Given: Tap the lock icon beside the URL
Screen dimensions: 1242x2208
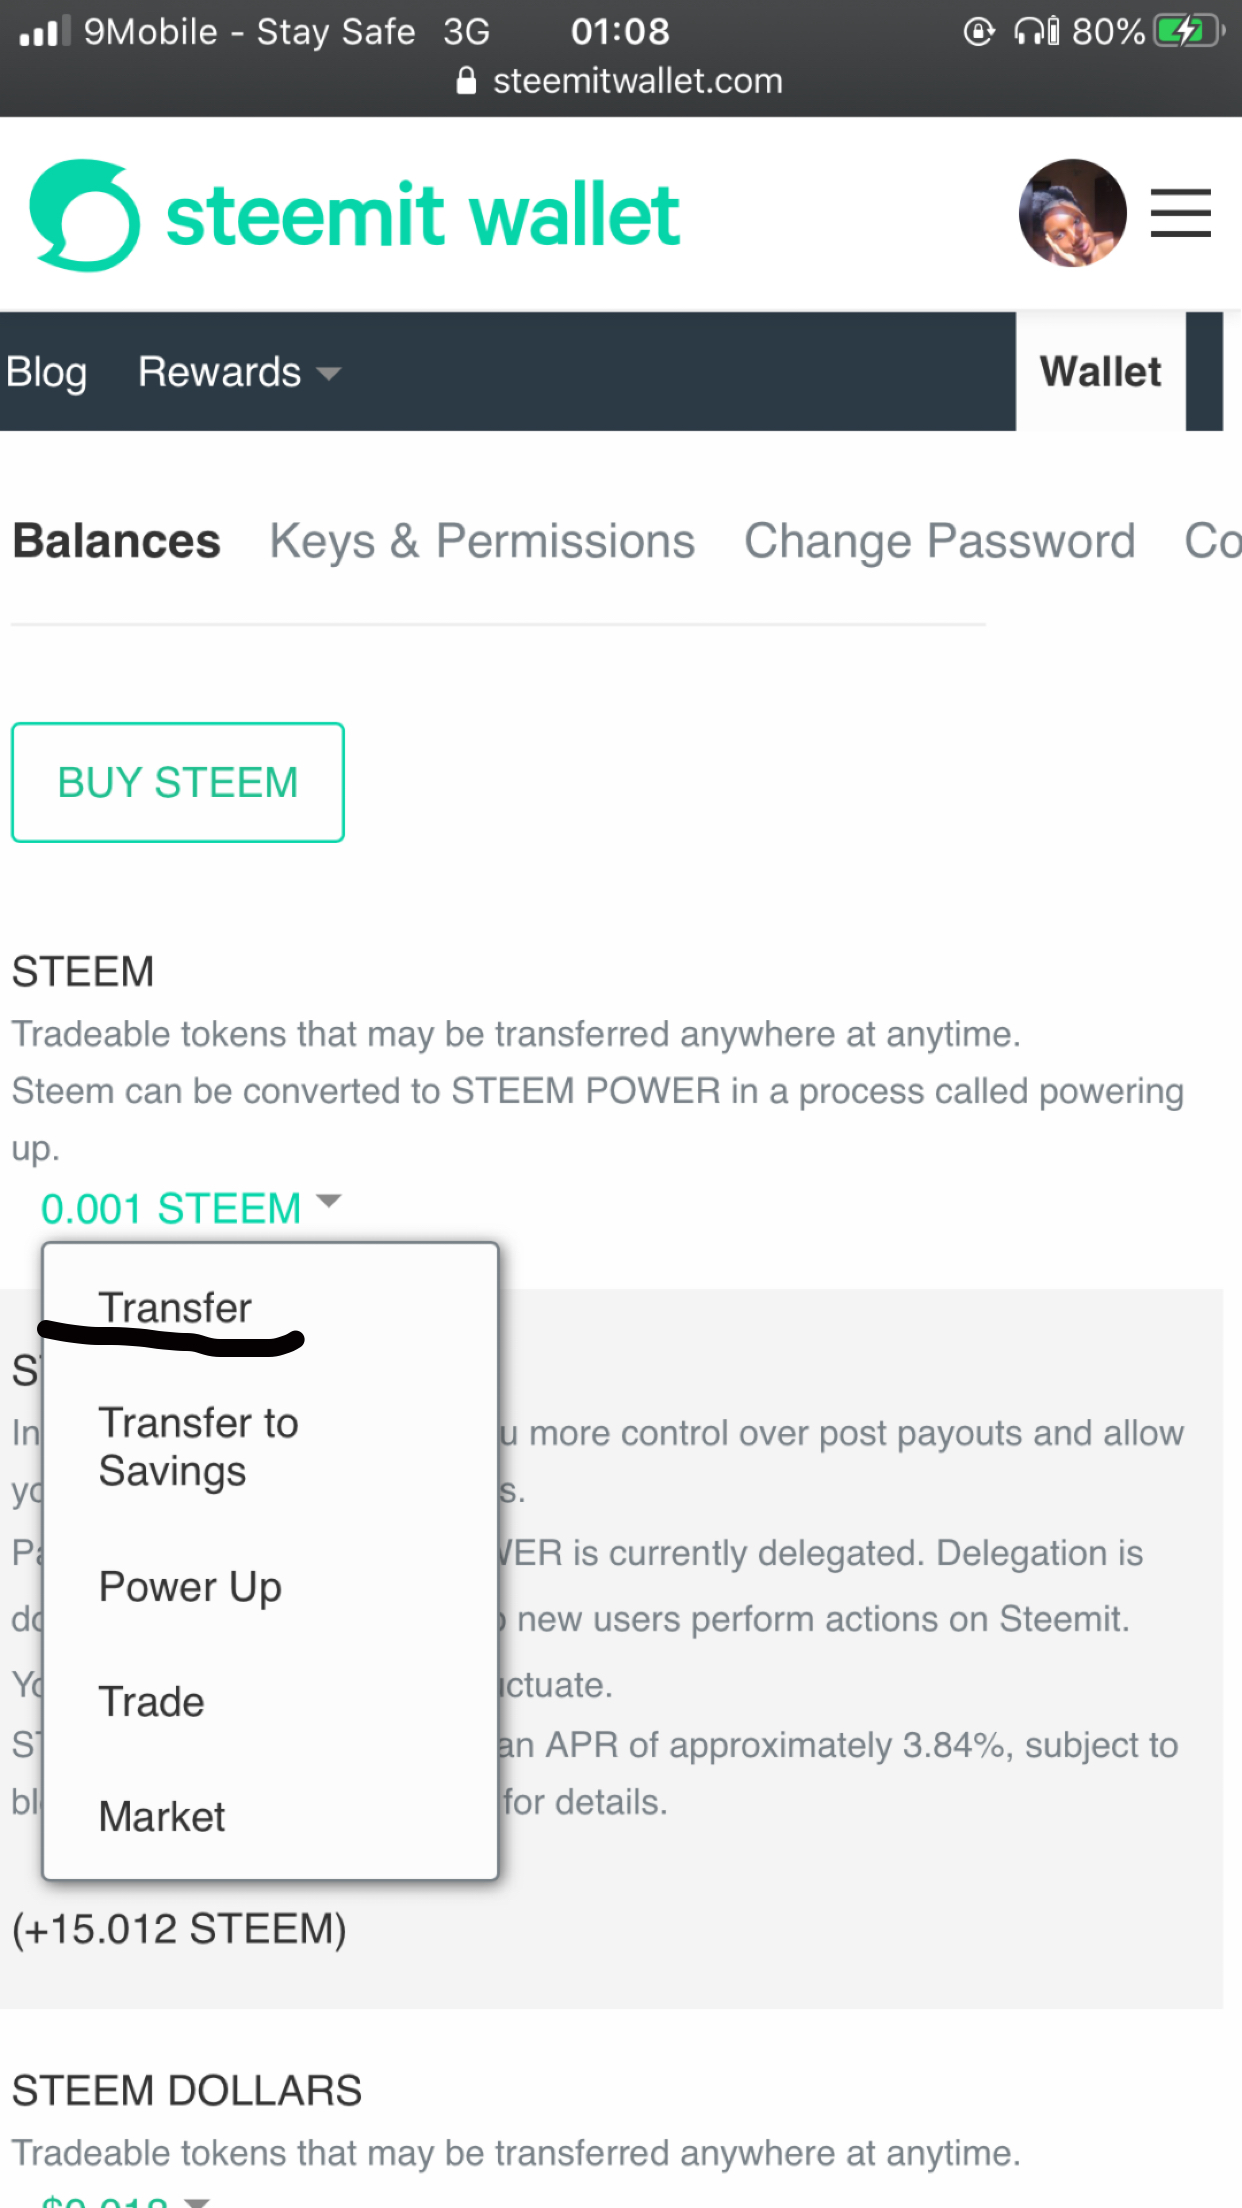Looking at the screenshot, I should (466, 81).
